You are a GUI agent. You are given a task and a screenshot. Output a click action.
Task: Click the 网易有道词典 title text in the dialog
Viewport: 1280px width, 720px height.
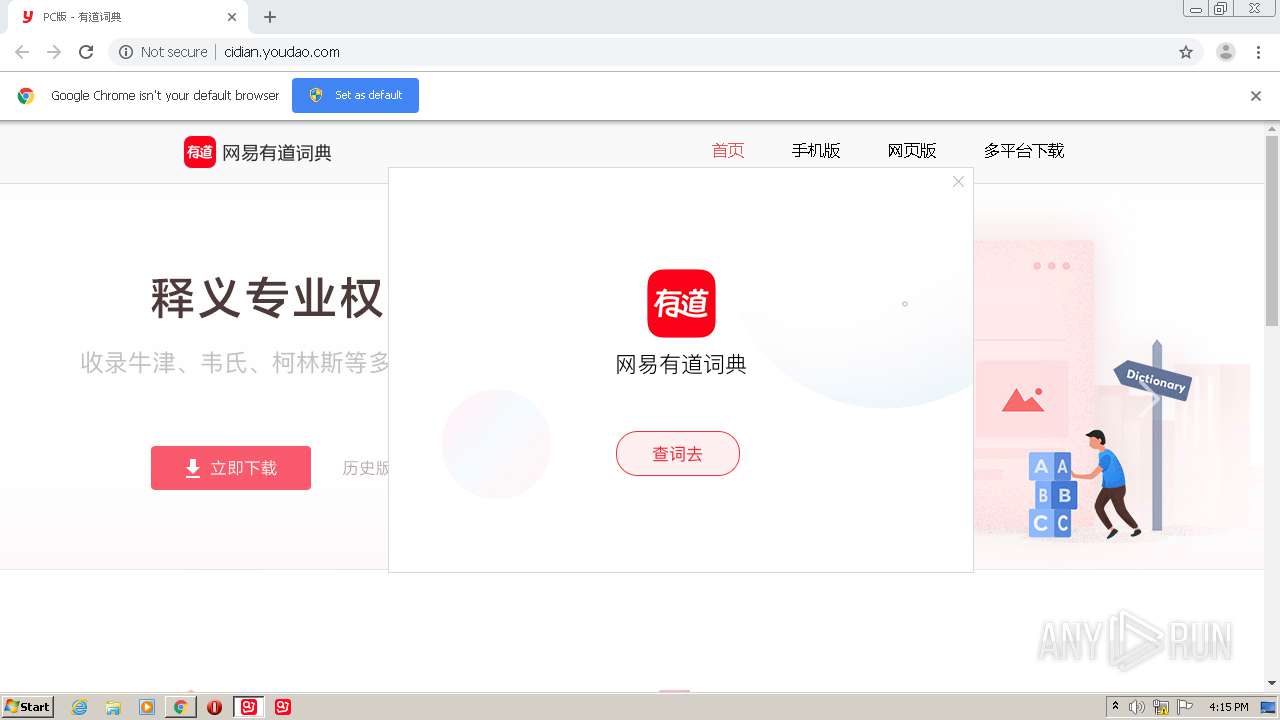click(681, 364)
